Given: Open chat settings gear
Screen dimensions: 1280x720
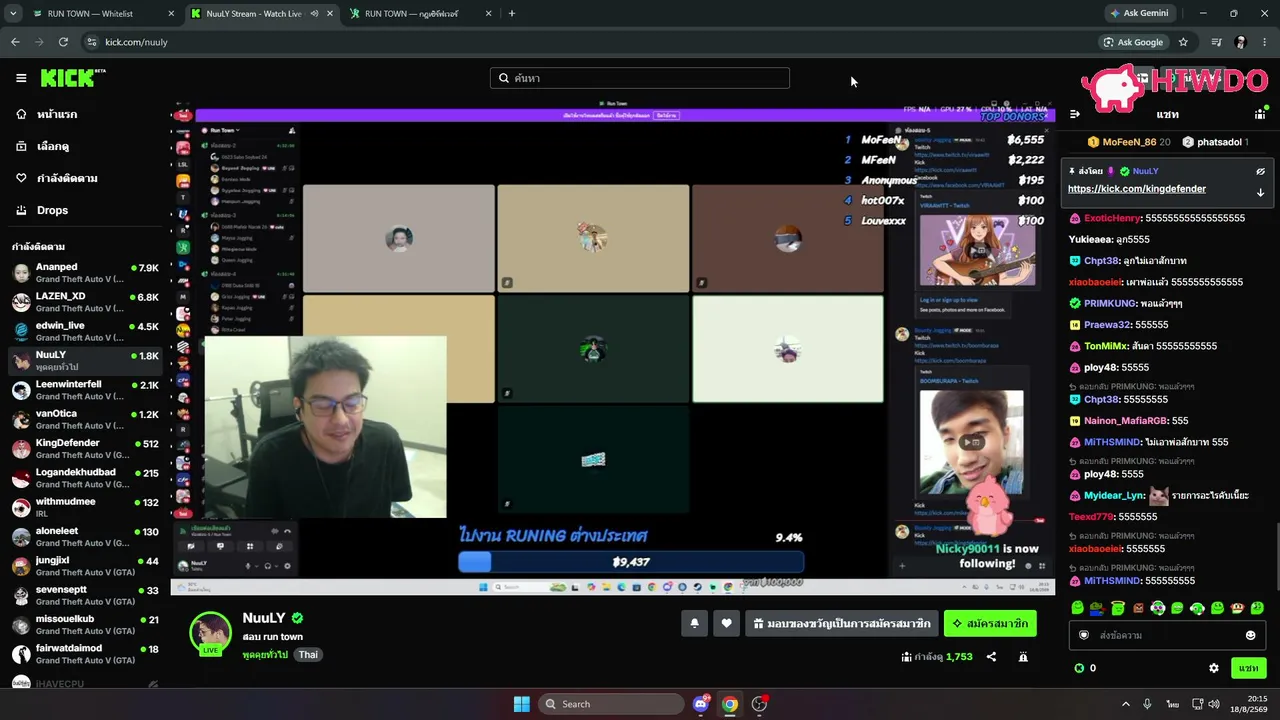Looking at the screenshot, I should [1214, 668].
